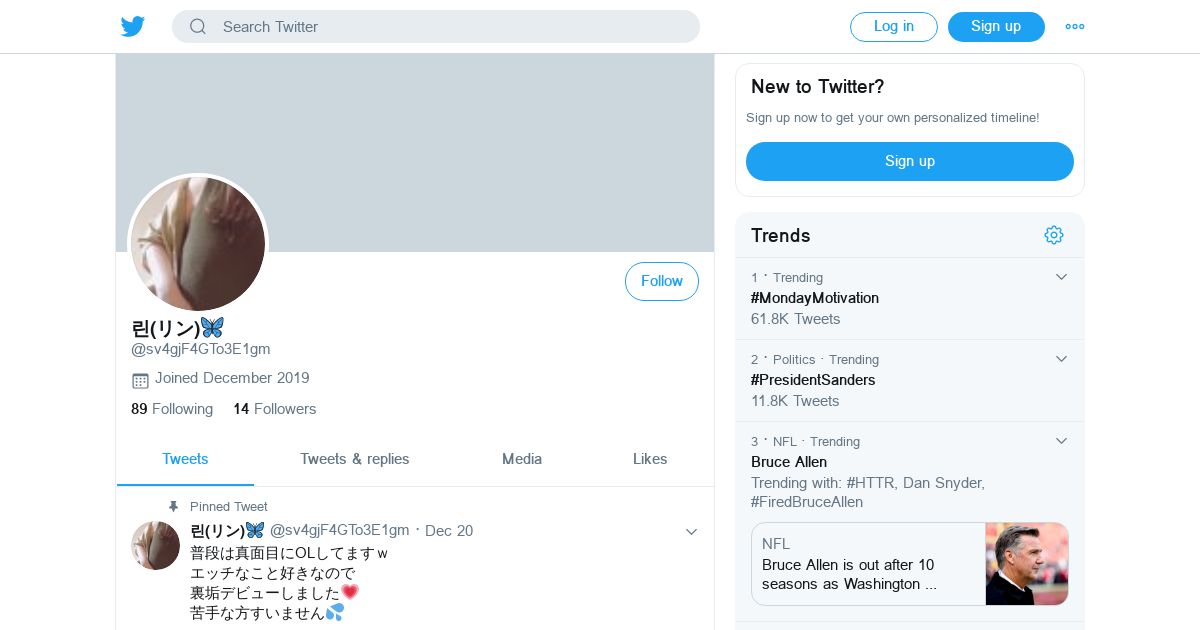Open the large profile avatar photo
The image size is (1200, 630).
[x=198, y=244]
